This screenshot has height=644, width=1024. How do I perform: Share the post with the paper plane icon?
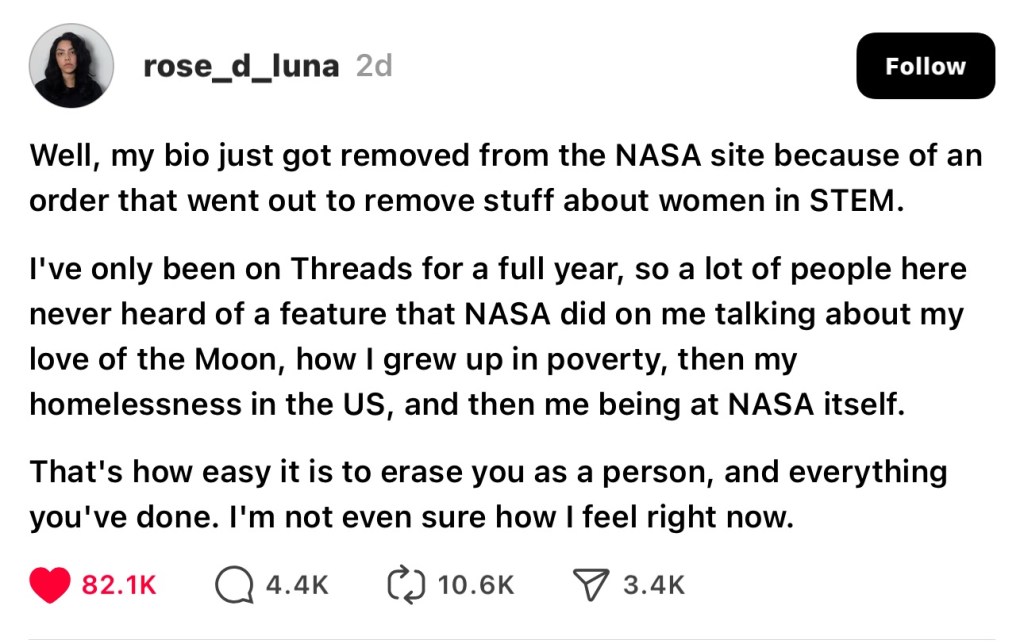click(591, 585)
